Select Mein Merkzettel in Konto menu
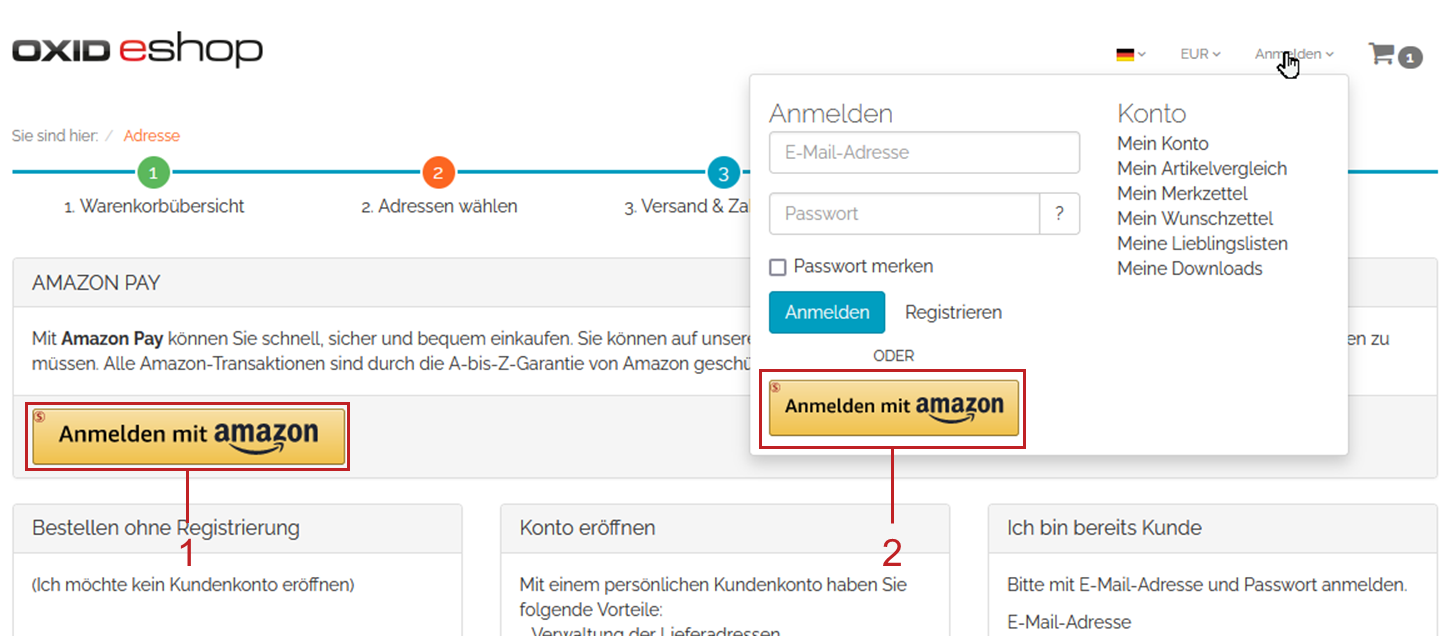 [1182, 194]
